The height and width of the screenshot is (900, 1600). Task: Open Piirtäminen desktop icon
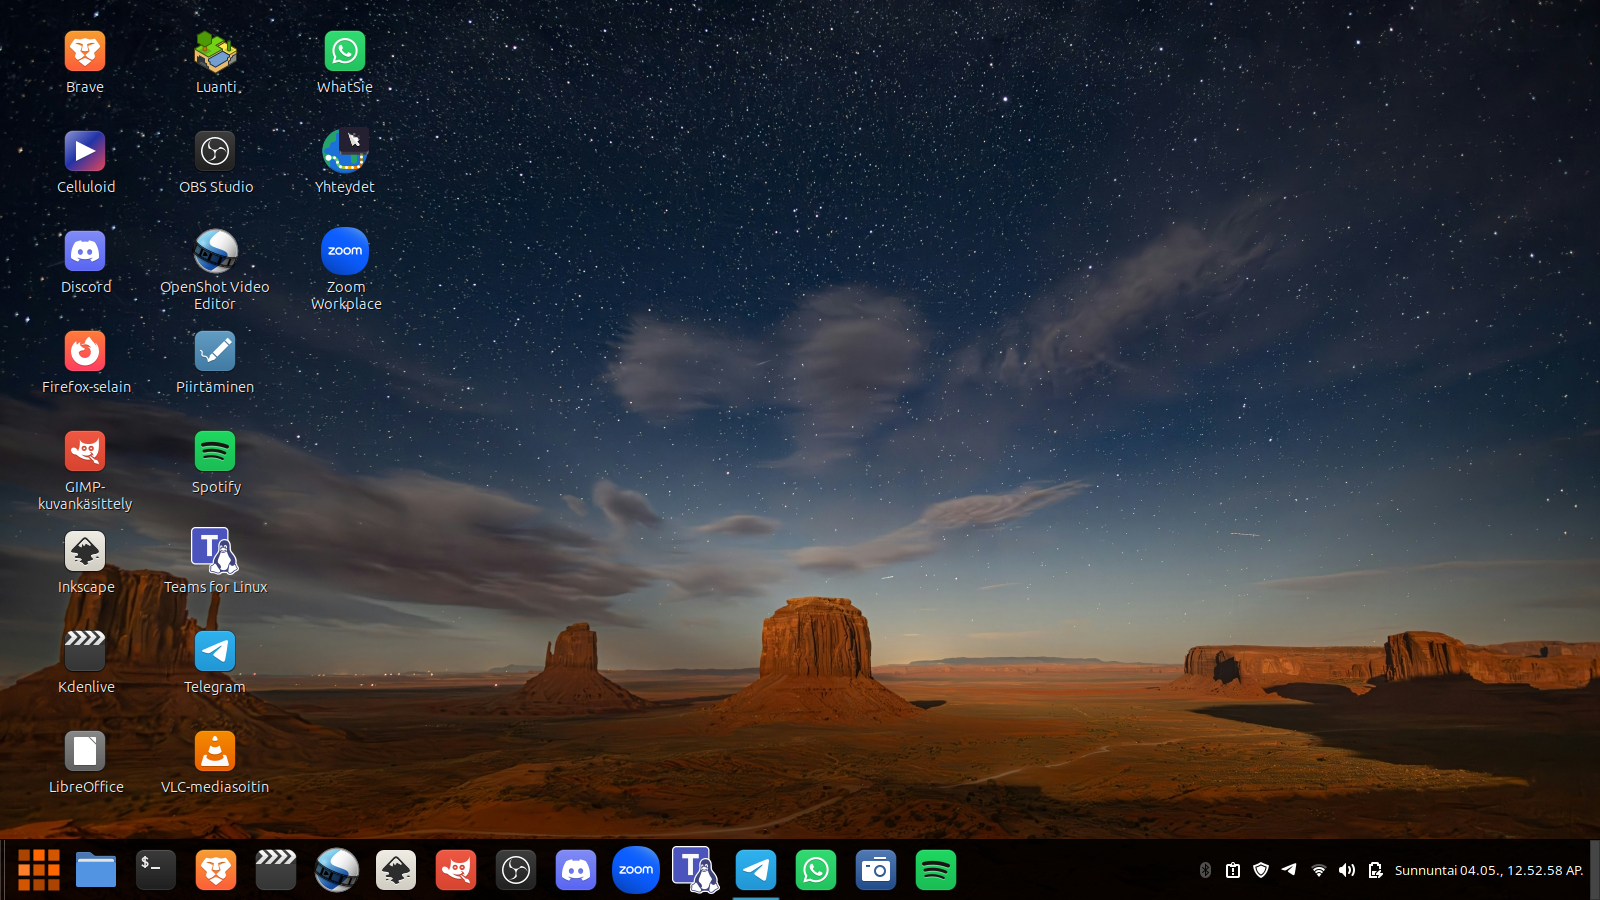[x=215, y=352]
